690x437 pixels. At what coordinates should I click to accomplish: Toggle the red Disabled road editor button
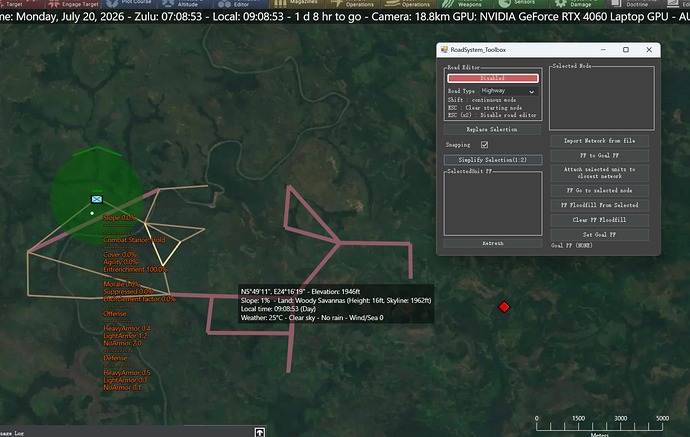point(492,78)
